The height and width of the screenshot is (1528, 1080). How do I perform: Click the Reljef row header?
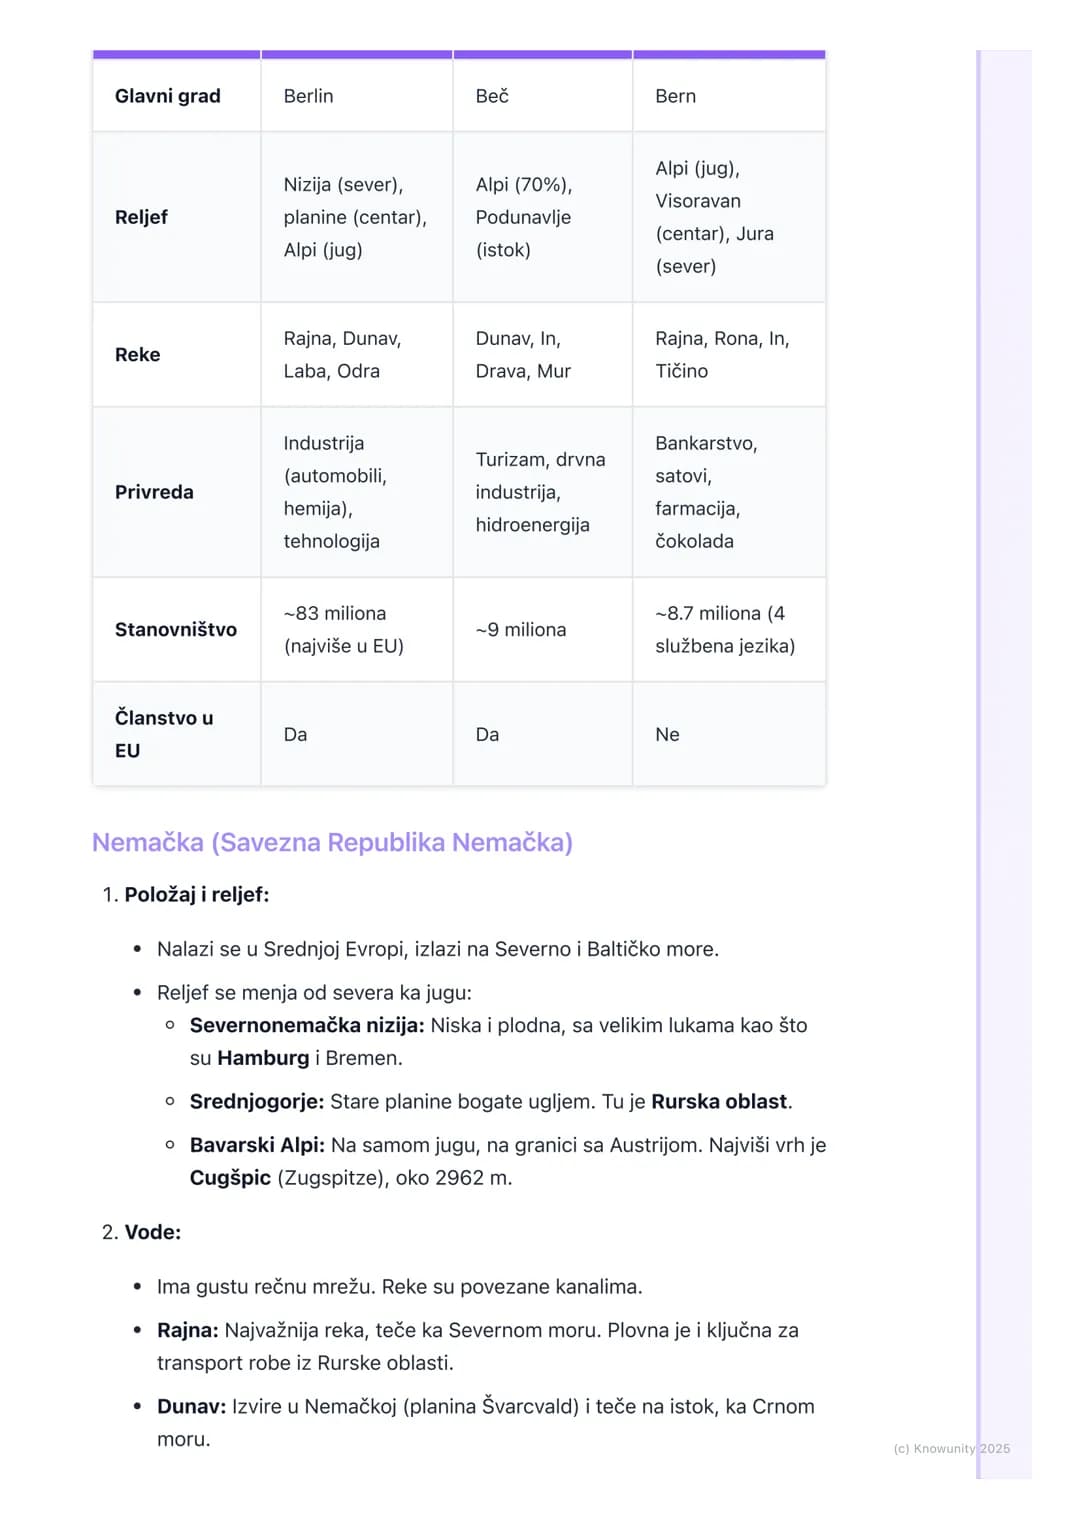pyautogui.click(x=176, y=217)
